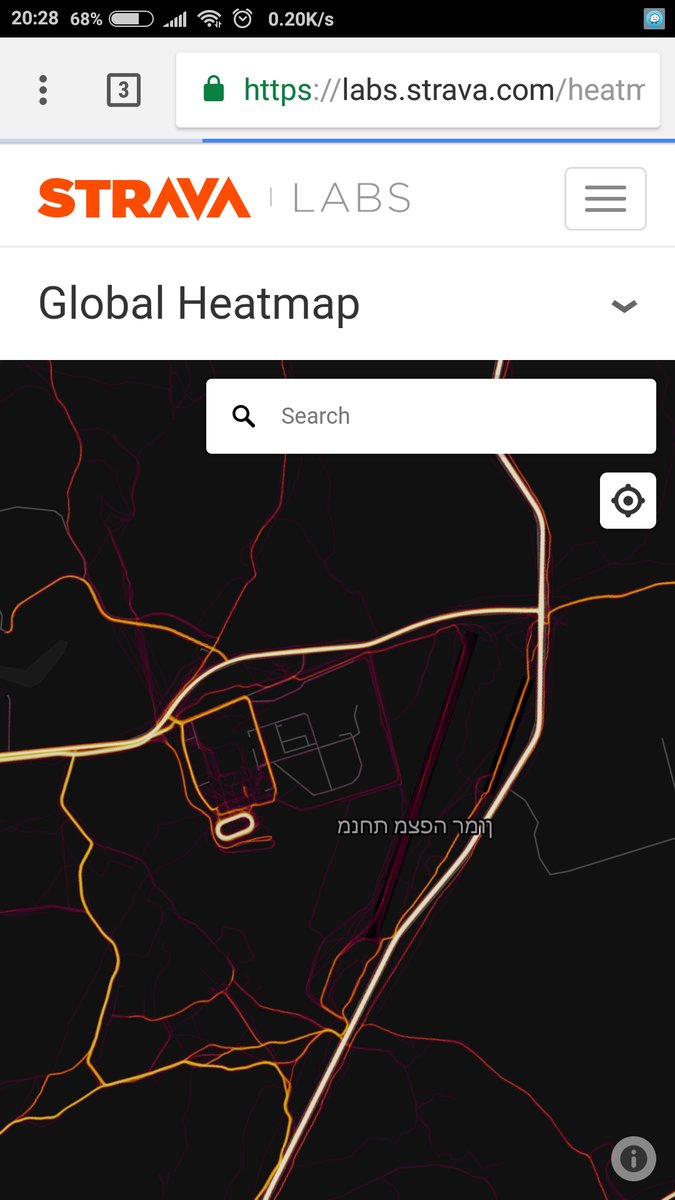The width and height of the screenshot is (675, 1200).
Task: Focus the labs.strava.com address bar
Action: (418, 90)
